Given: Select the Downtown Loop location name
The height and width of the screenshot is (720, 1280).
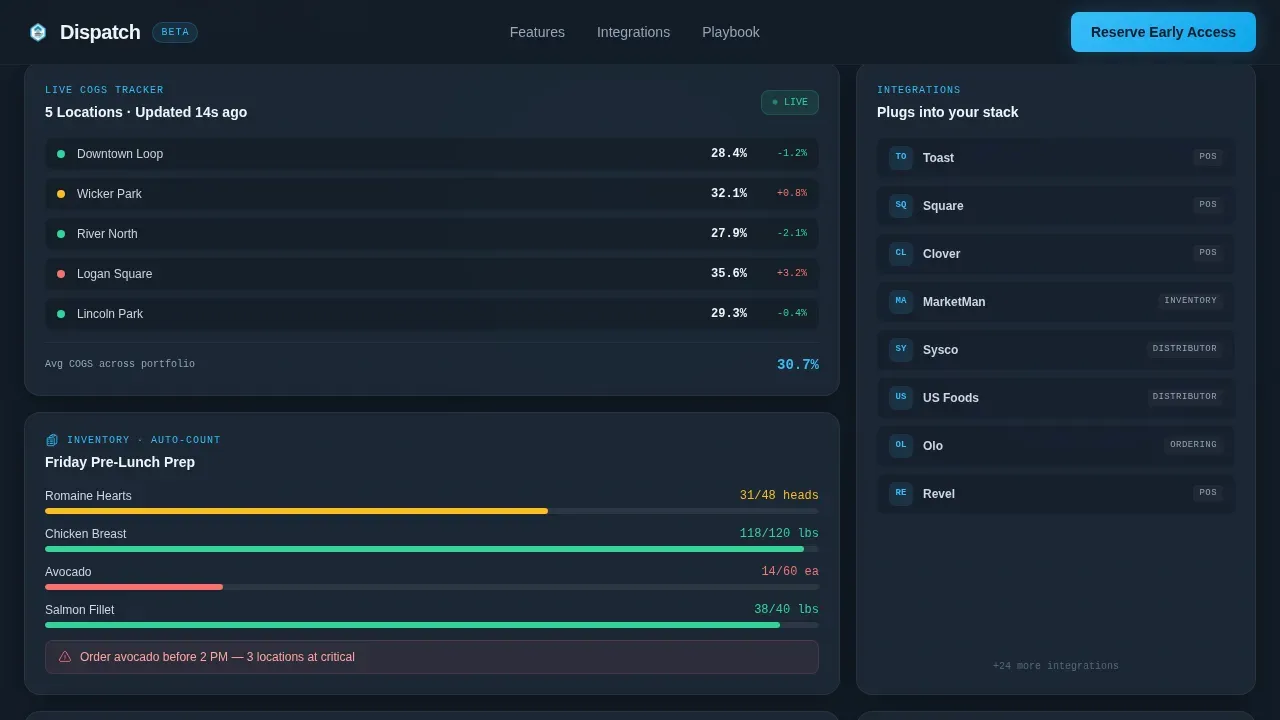Looking at the screenshot, I should click(120, 154).
